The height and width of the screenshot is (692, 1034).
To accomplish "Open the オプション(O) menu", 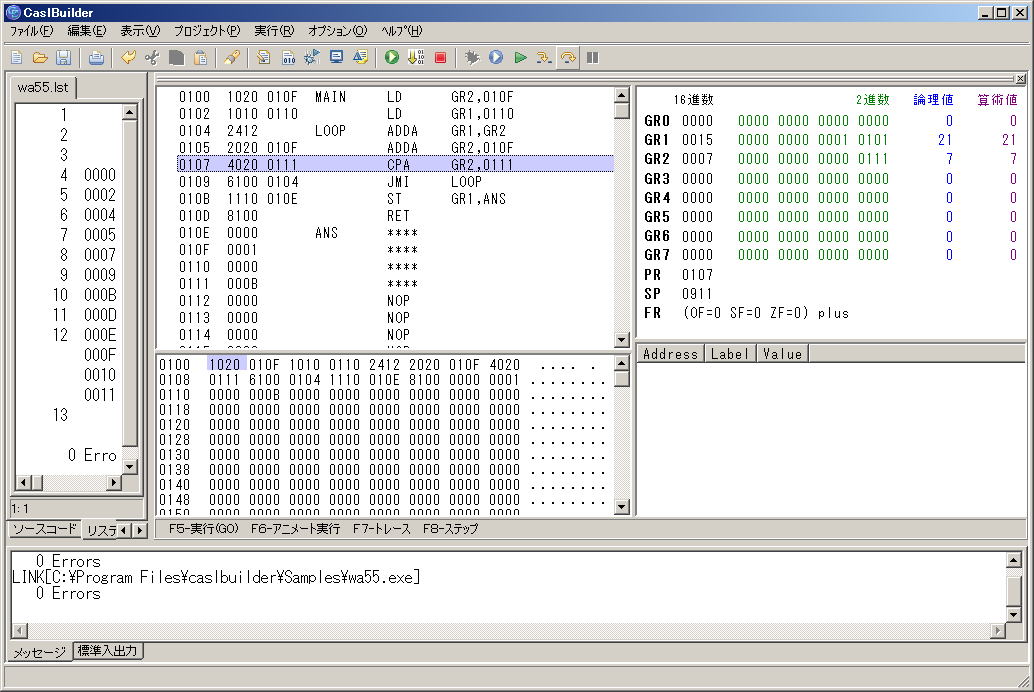I will click(x=337, y=31).
